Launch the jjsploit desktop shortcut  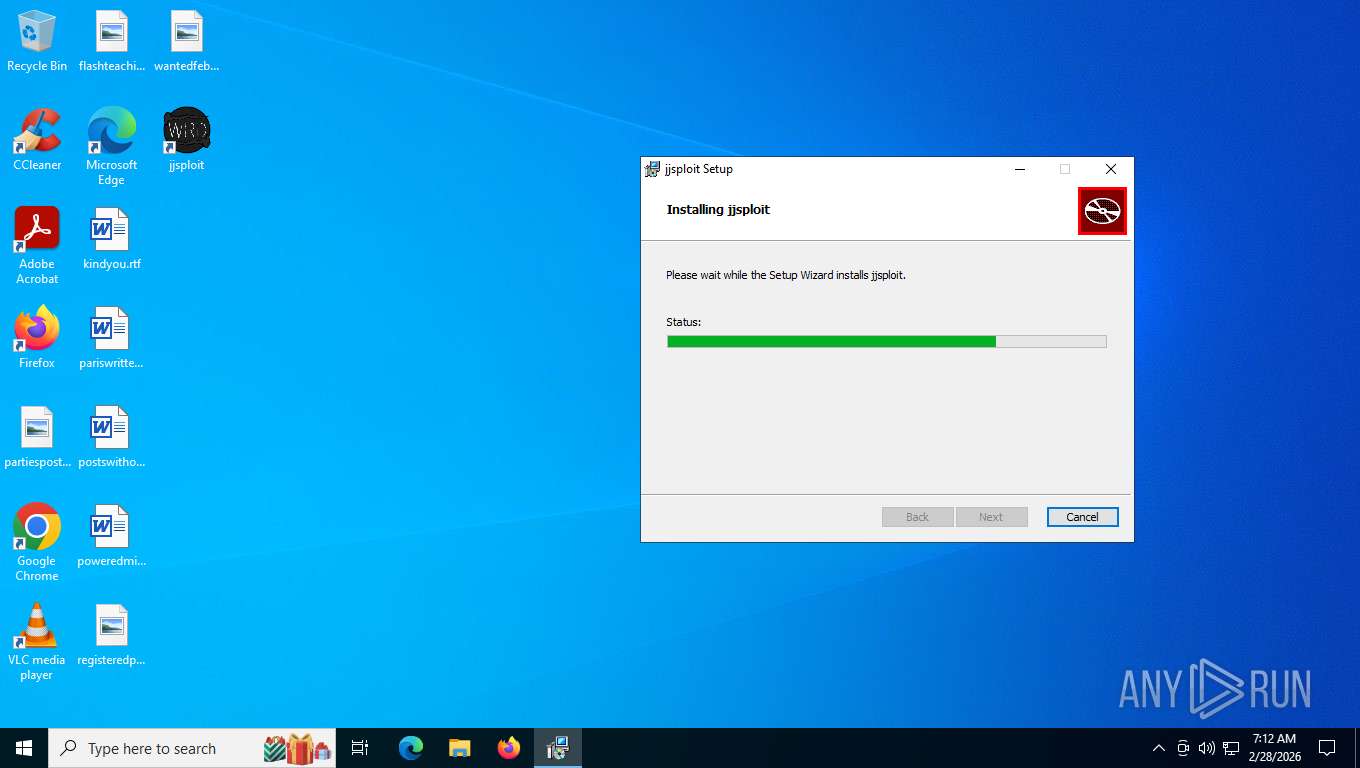click(x=186, y=140)
